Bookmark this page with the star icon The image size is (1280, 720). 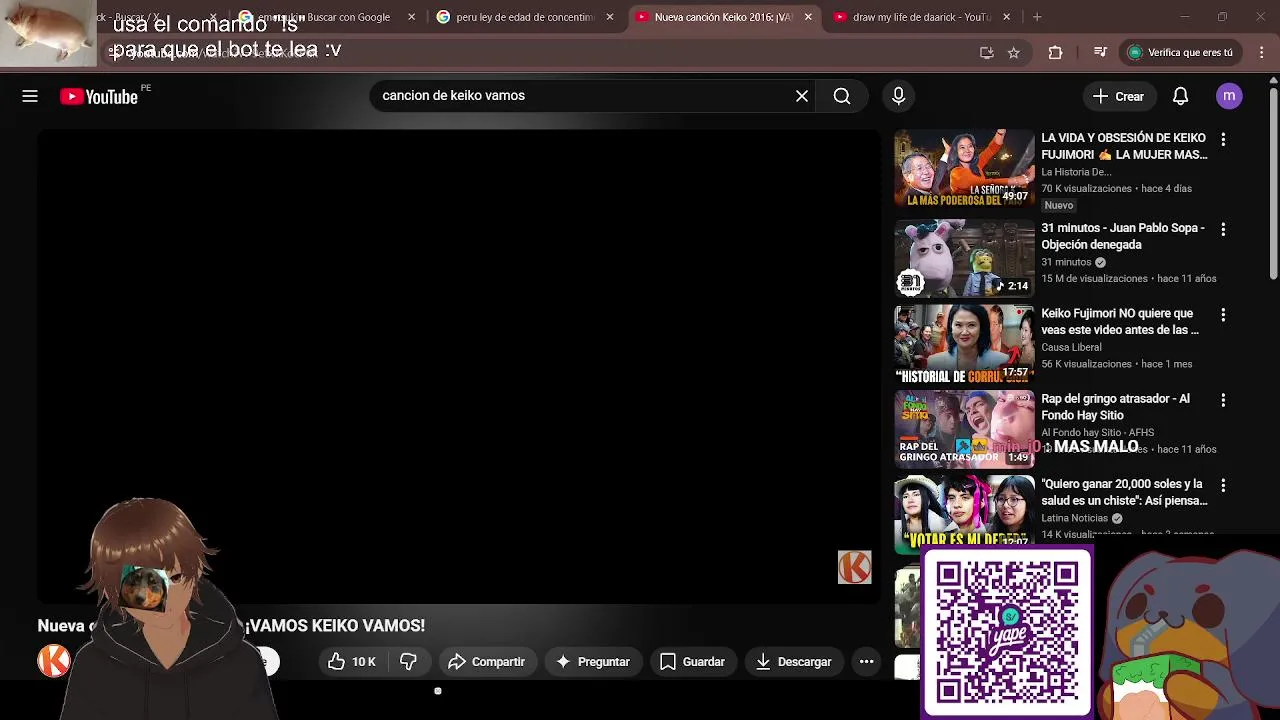pyautogui.click(x=1014, y=52)
